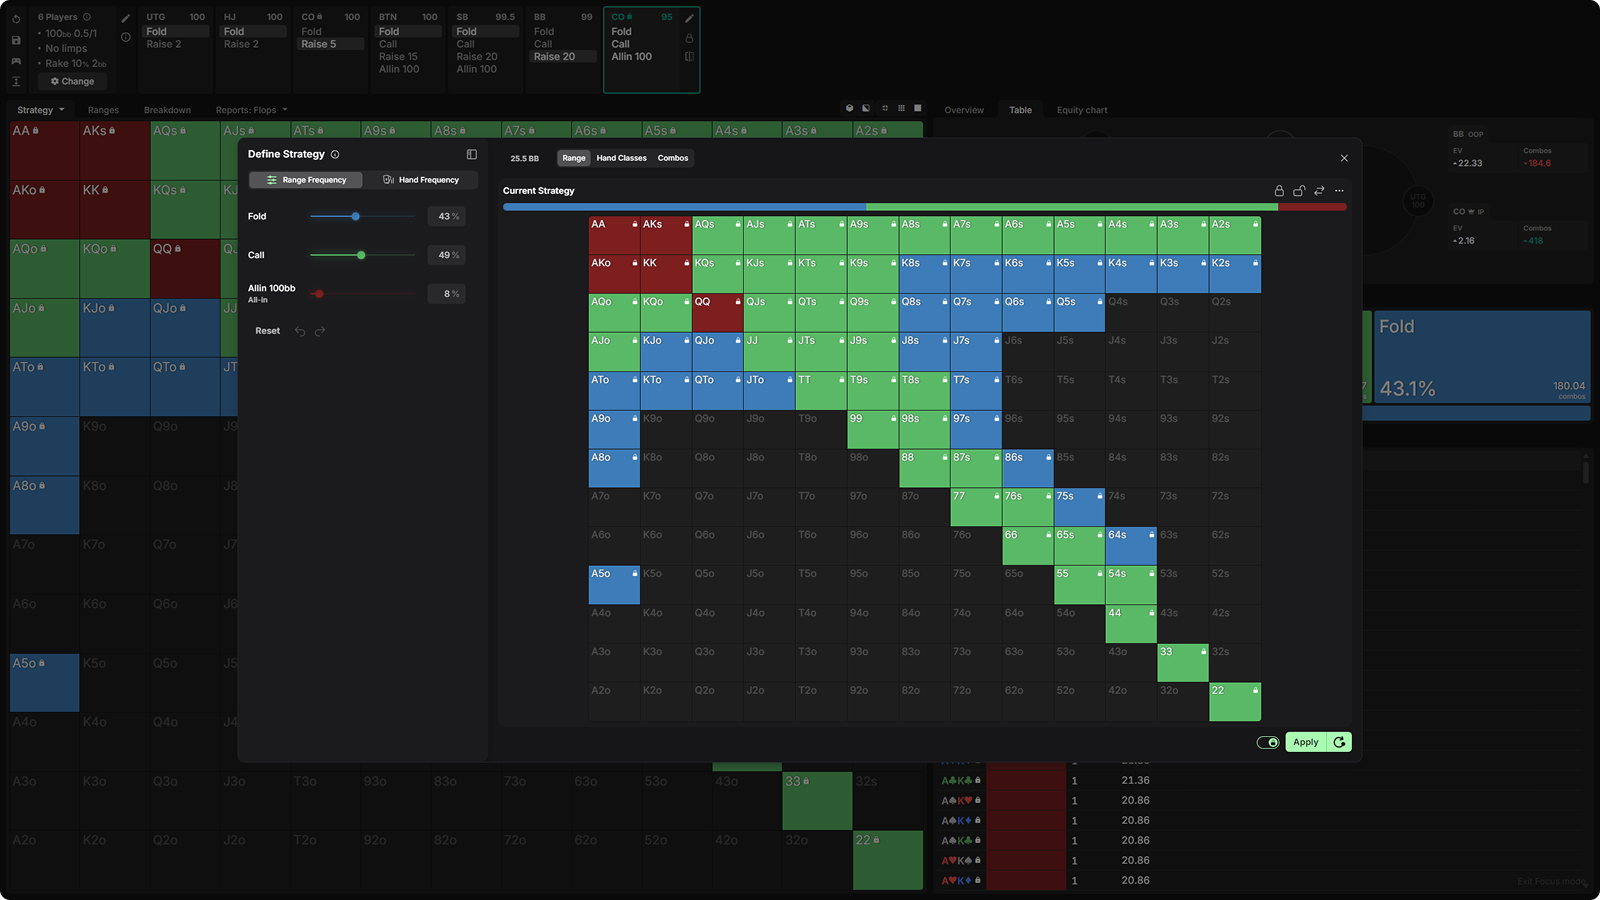Expand the Strategy dropdown
This screenshot has height=900, width=1600.
pyautogui.click(x=41, y=110)
